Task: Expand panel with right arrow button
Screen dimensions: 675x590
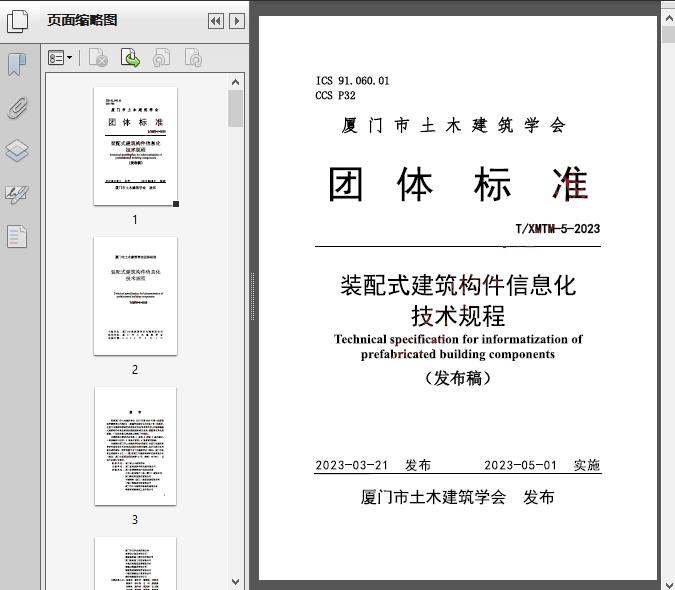Action: 237,21
